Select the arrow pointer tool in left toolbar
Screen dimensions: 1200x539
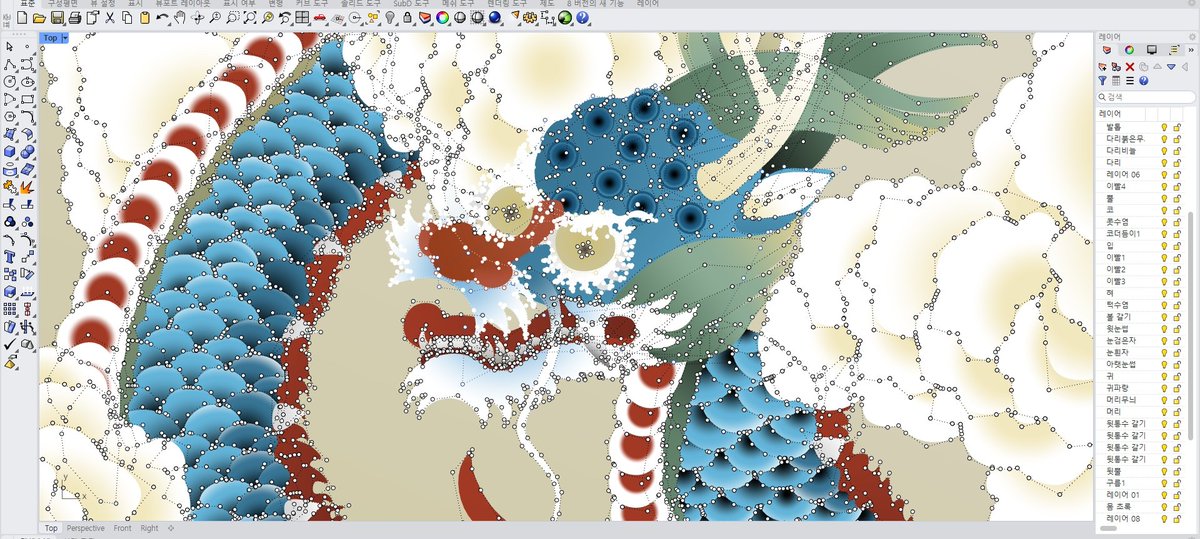point(11,46)
